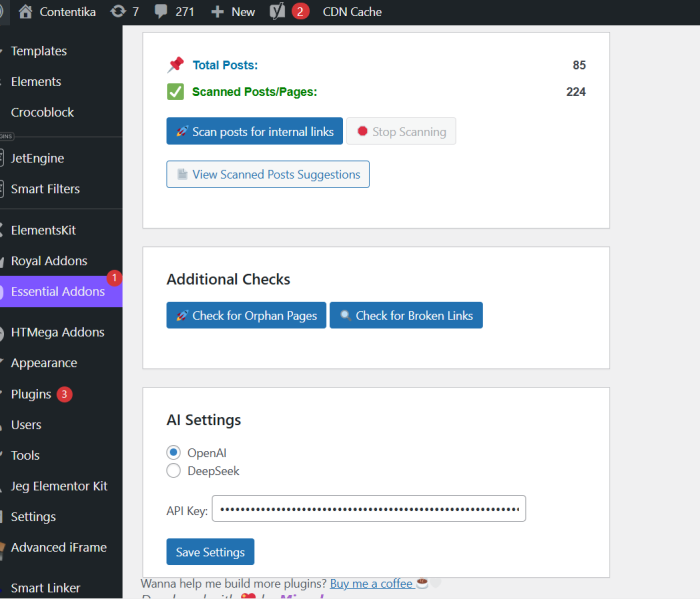Image resolution: width=700 pixels, height=599 pixels.
Task: Open Appearance in the sidebar menu
Action: (44, 363)
